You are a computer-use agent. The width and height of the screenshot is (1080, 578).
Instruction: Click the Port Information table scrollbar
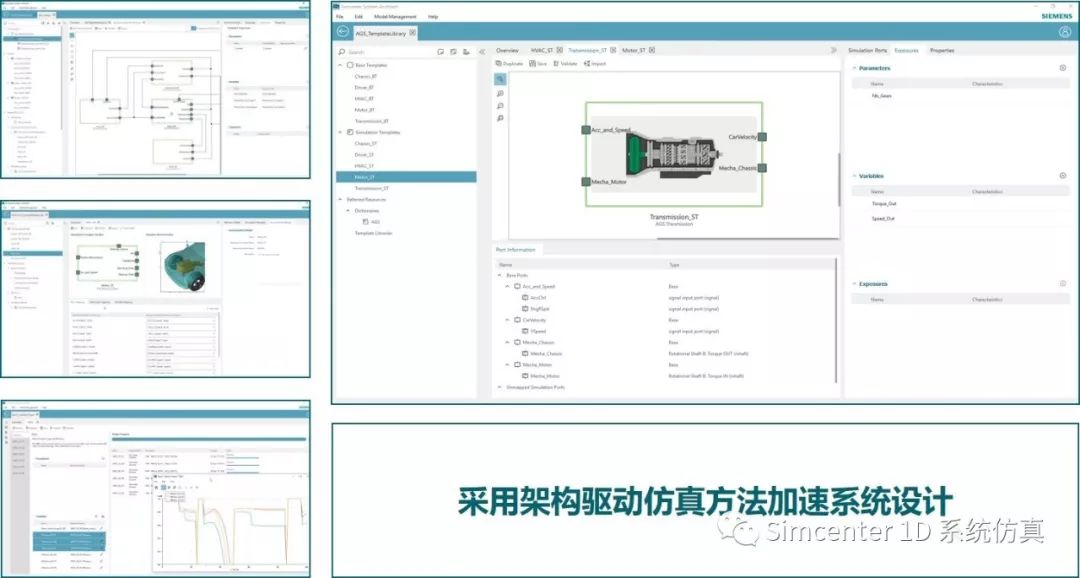click(836, 320)
